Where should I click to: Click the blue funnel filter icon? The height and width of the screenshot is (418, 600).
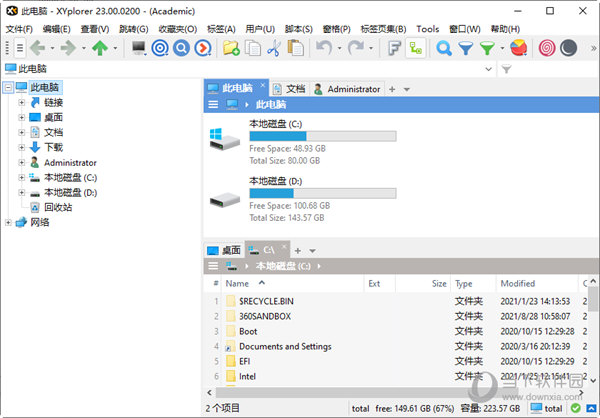tap(466, 48)
